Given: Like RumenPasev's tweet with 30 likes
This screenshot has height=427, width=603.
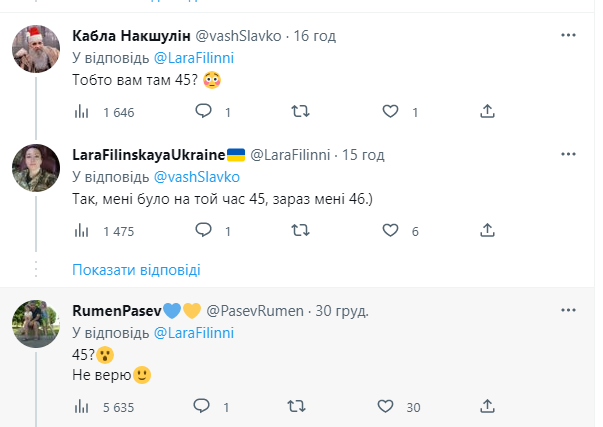Looking at the screenshot, I should click(387, 406).
